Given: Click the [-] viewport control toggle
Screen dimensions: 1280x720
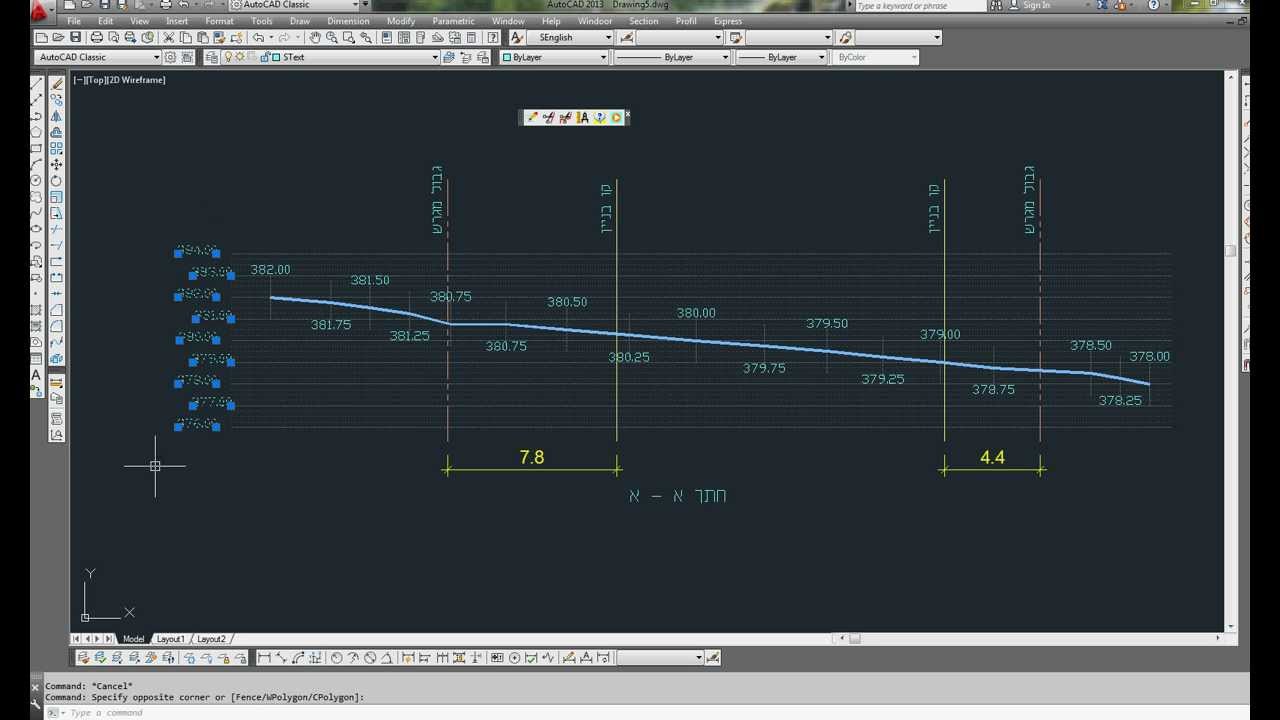Looking at the screenshot, I should [78, 80].
